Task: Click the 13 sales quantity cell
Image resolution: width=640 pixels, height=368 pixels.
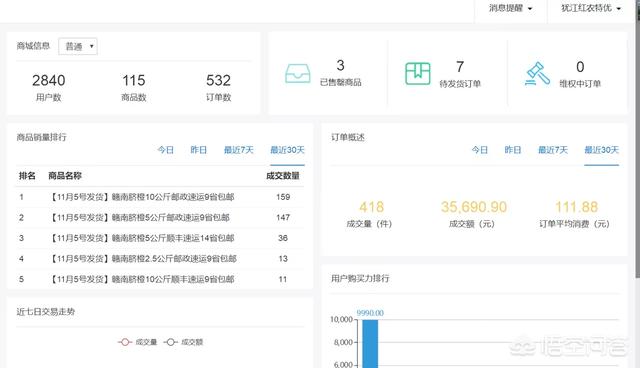Action: pos(283,259)
